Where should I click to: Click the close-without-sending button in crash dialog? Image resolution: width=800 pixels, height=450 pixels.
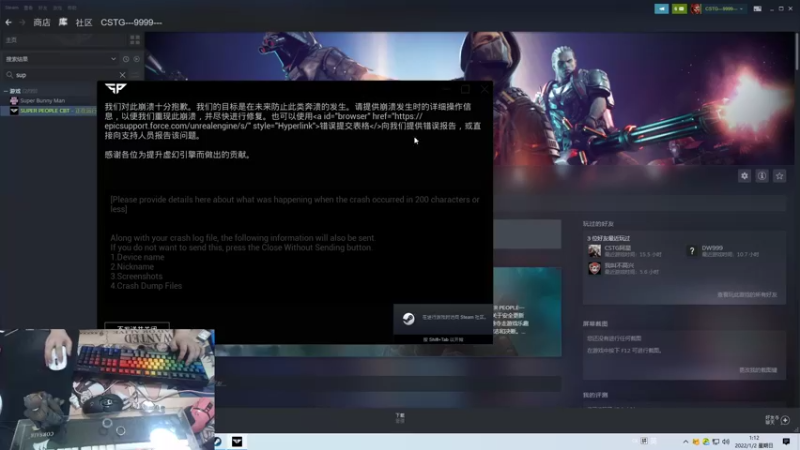point(137,327)
